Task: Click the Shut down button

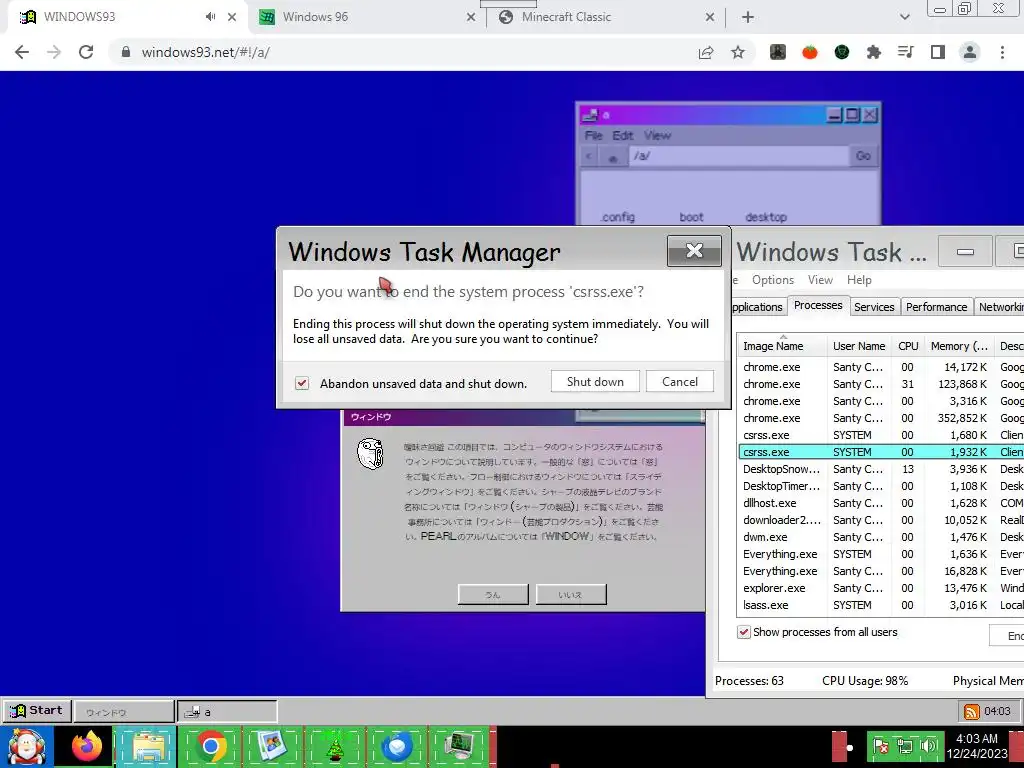Action: (x=595, y=381)
